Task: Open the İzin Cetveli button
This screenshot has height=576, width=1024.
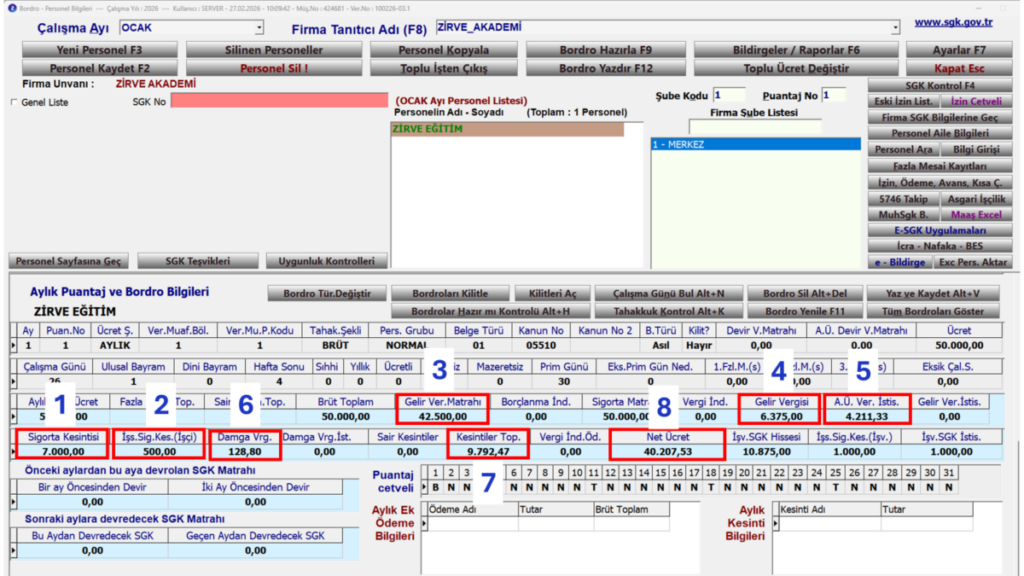Action: point(976,101)
